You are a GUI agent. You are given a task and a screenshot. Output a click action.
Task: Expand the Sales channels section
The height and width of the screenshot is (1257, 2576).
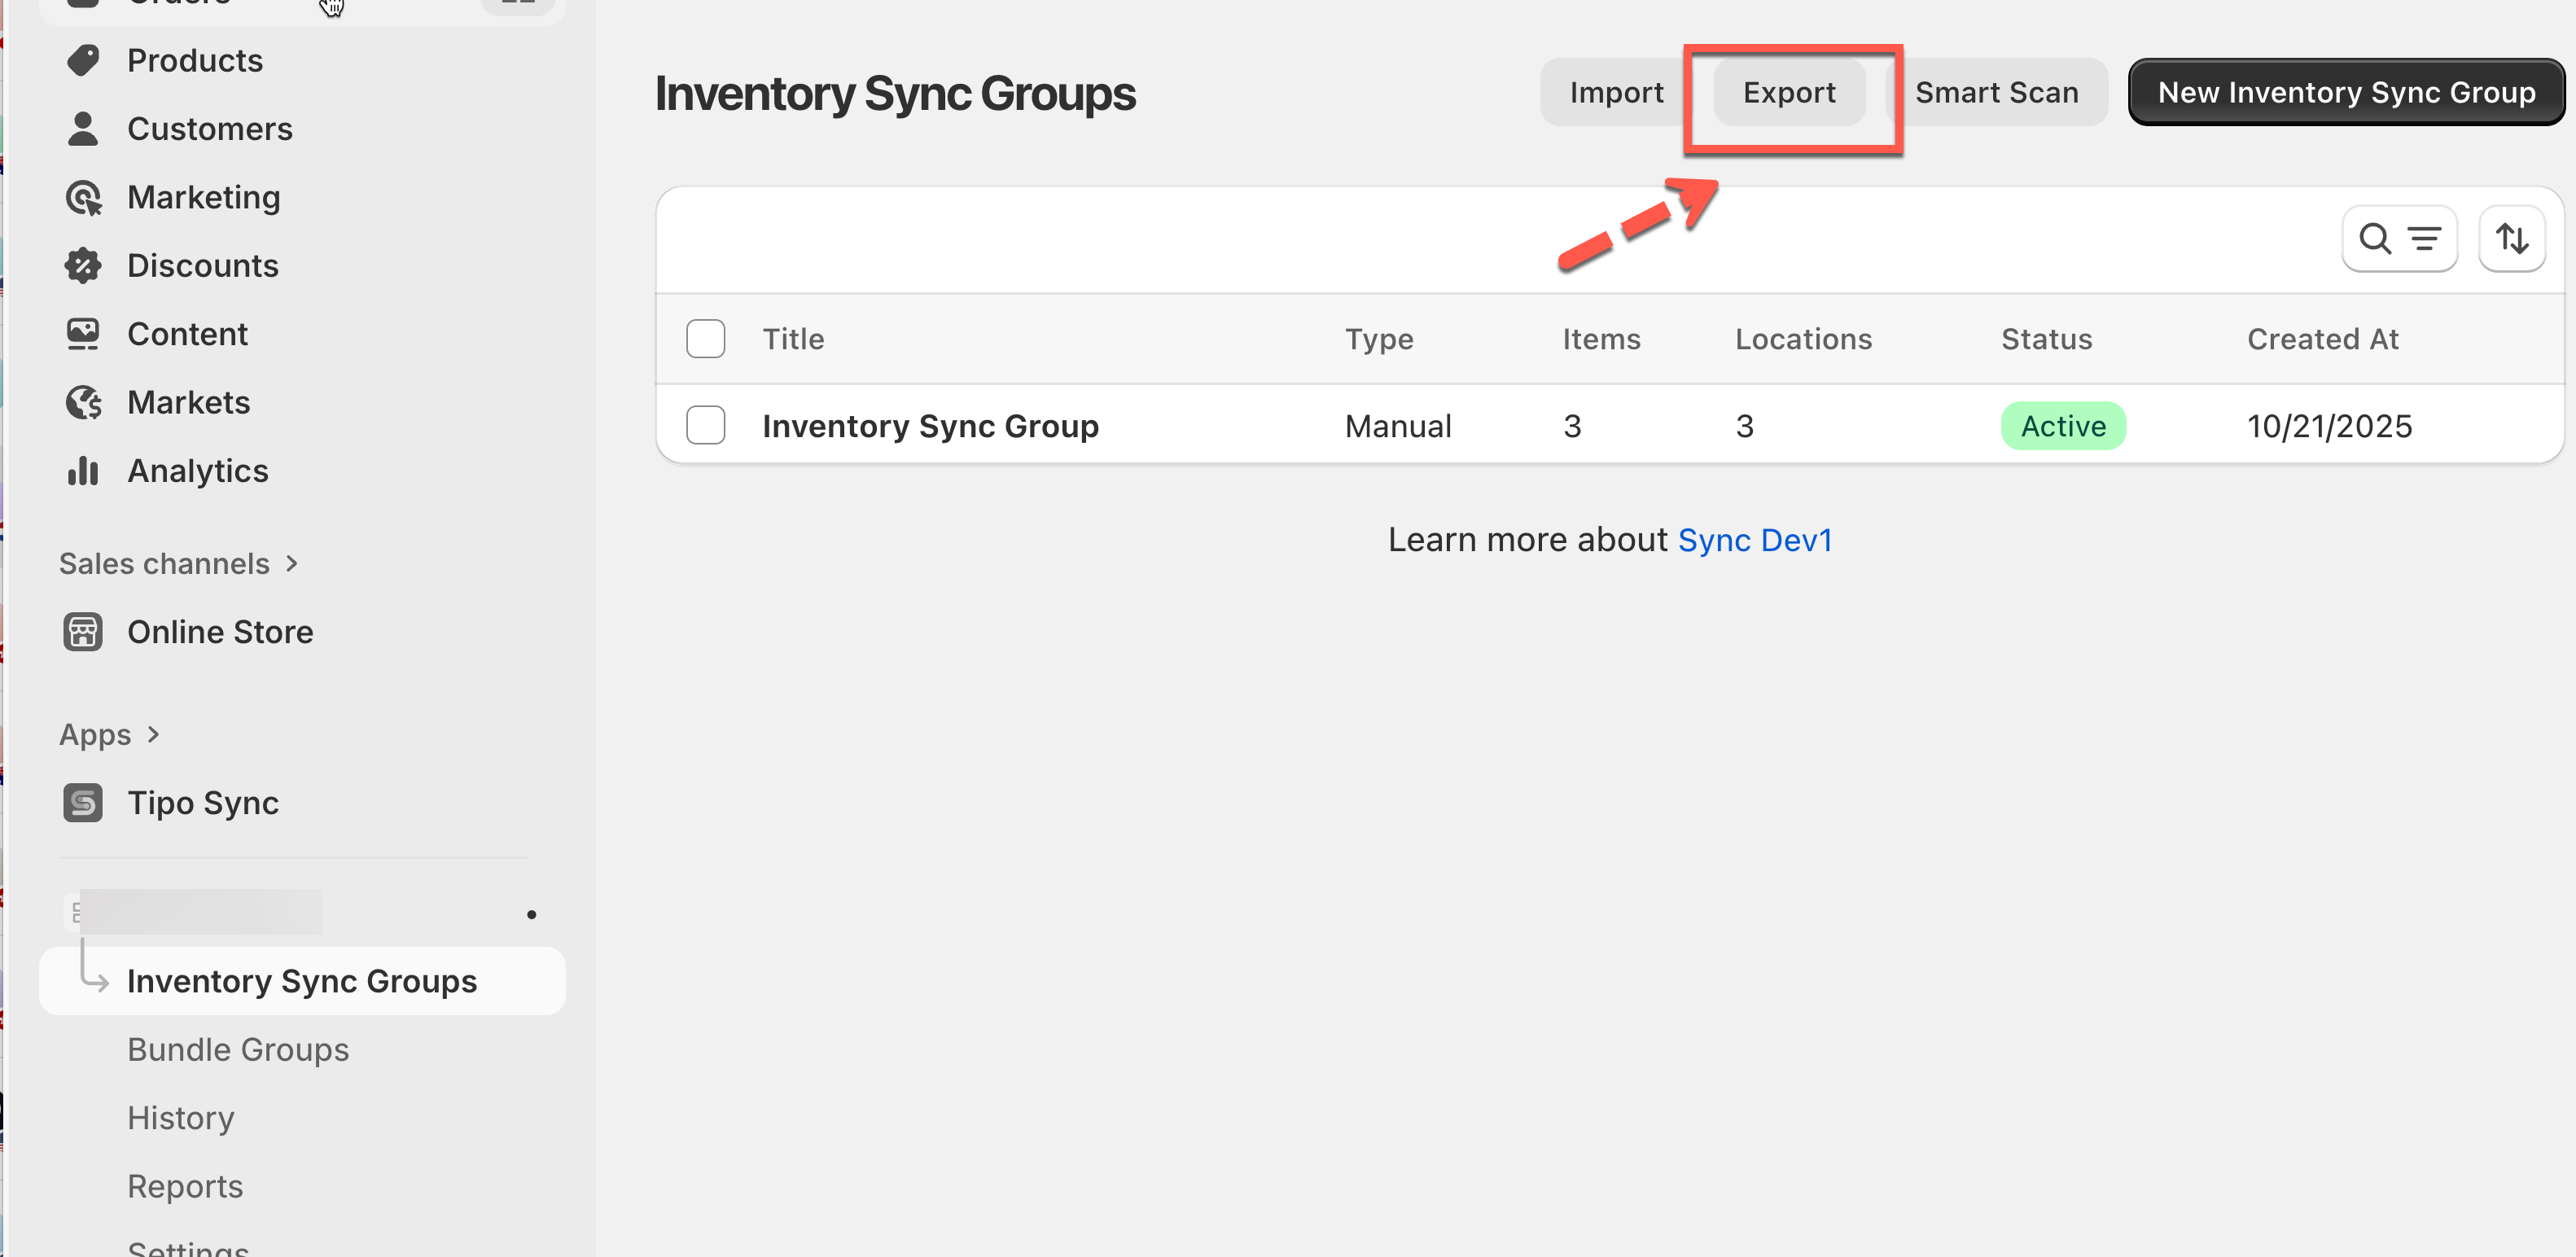click(291, 564)
